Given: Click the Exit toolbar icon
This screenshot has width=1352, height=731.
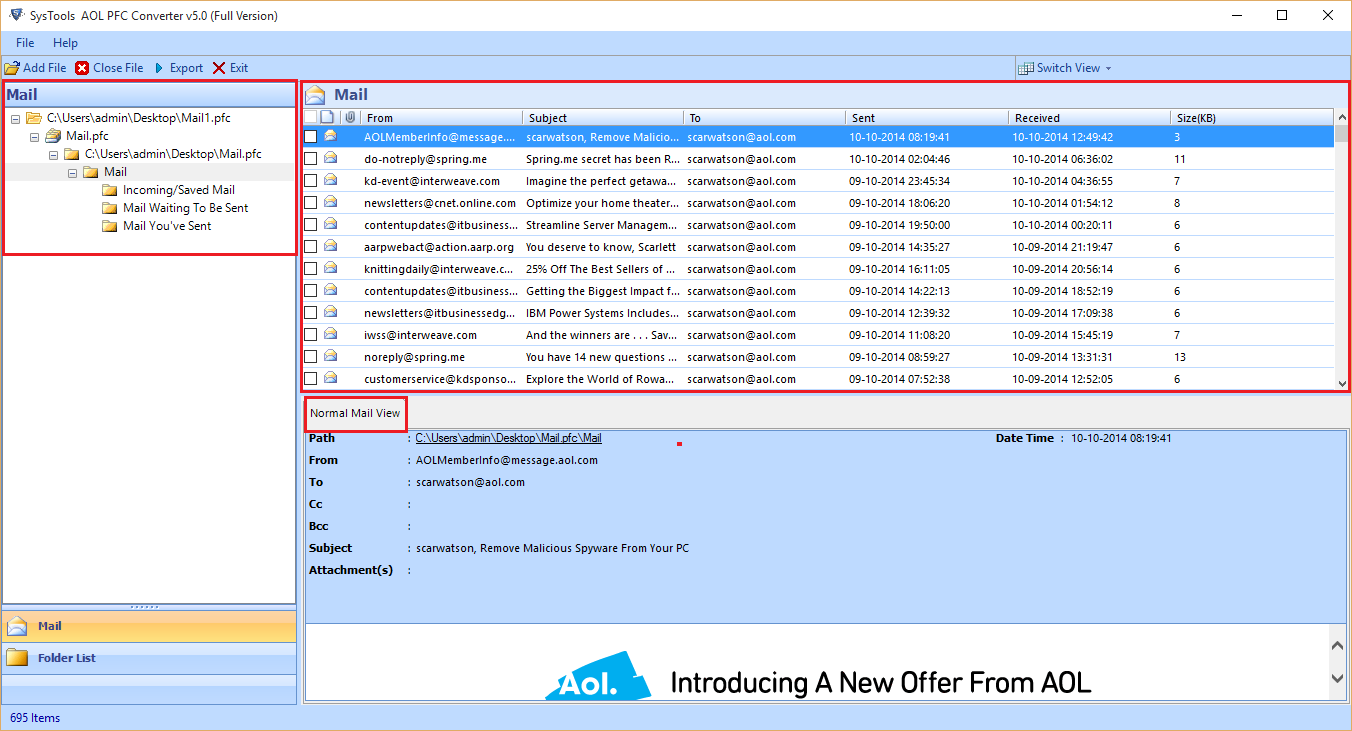Looking at the screenshot, I should click(220, 67).
